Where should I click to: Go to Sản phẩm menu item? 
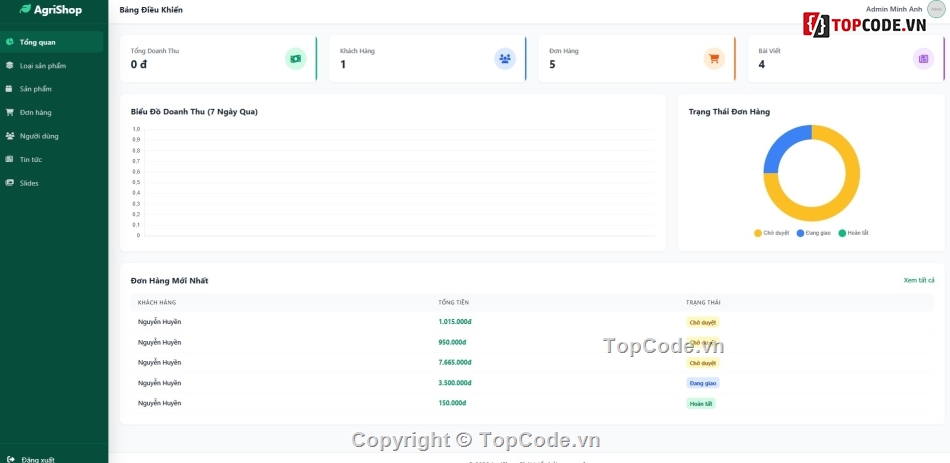52,88
